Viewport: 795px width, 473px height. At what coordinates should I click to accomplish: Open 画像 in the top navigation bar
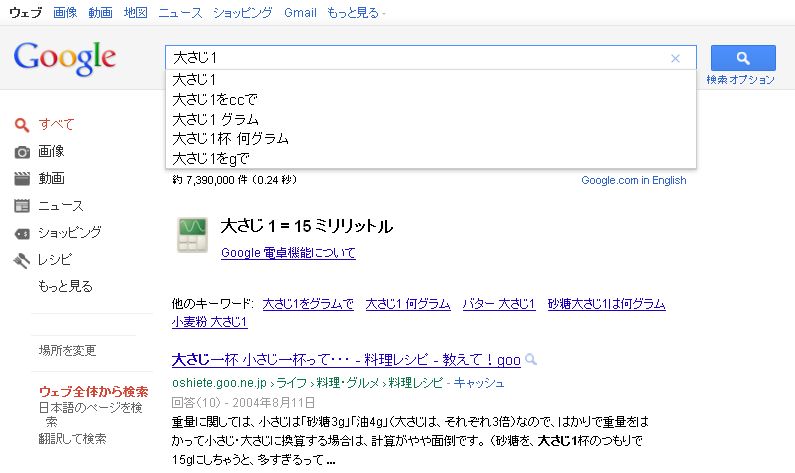pyautogui.click(x=65, y=13)
